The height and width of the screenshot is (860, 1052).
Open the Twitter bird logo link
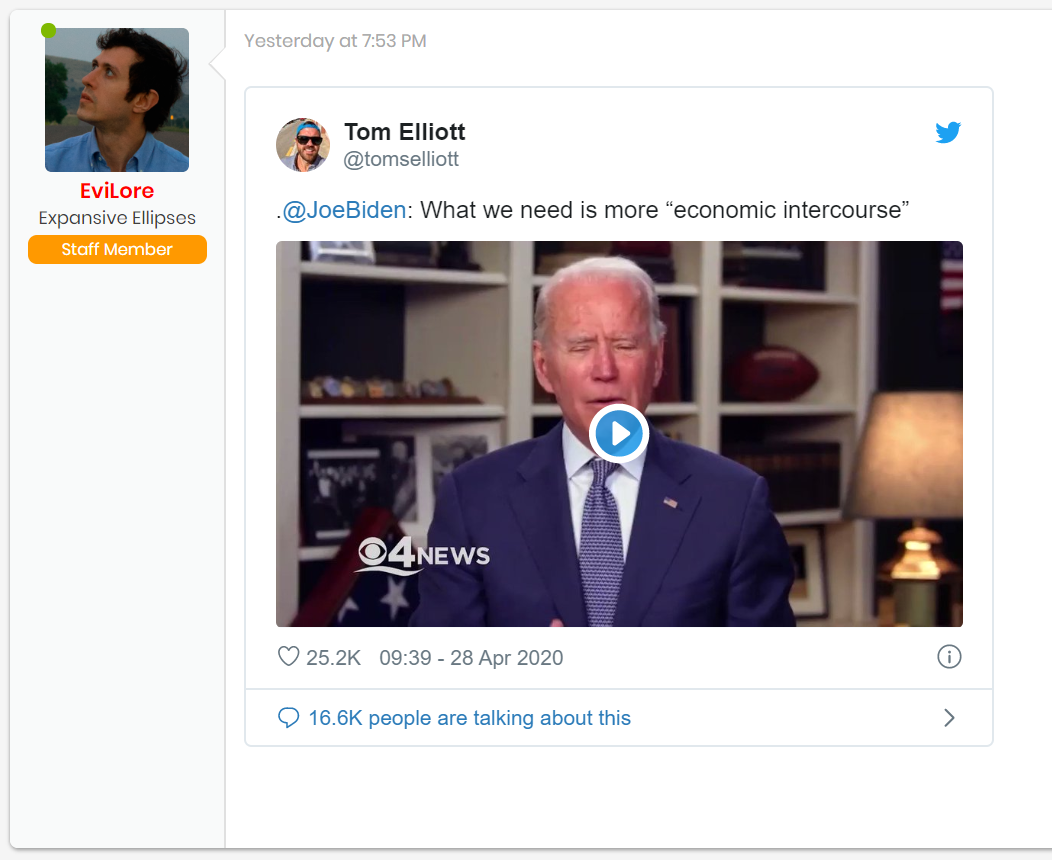click(x=948, y=132)
